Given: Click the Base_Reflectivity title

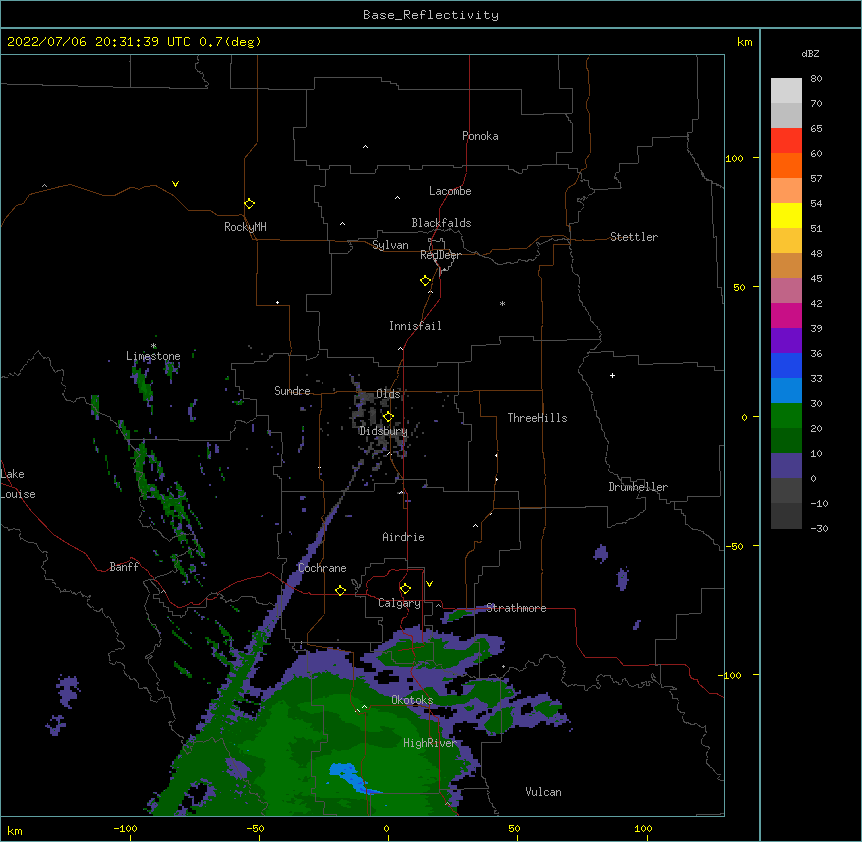Looking at the screenshot, I should [x=431, y=15].
